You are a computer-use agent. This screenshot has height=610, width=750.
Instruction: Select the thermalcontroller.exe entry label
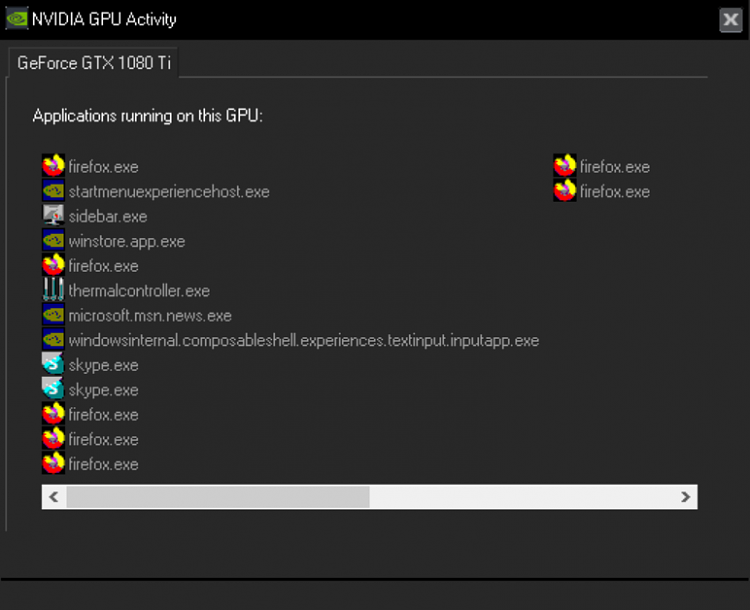(139, 291)
